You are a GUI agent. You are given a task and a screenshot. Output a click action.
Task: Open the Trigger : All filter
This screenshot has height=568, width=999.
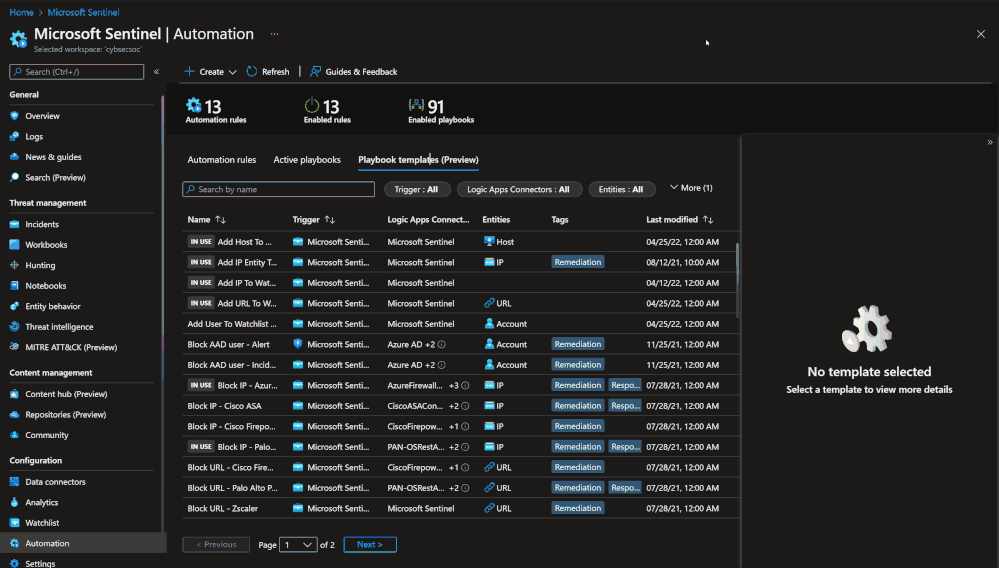click(x=417, y=189)
